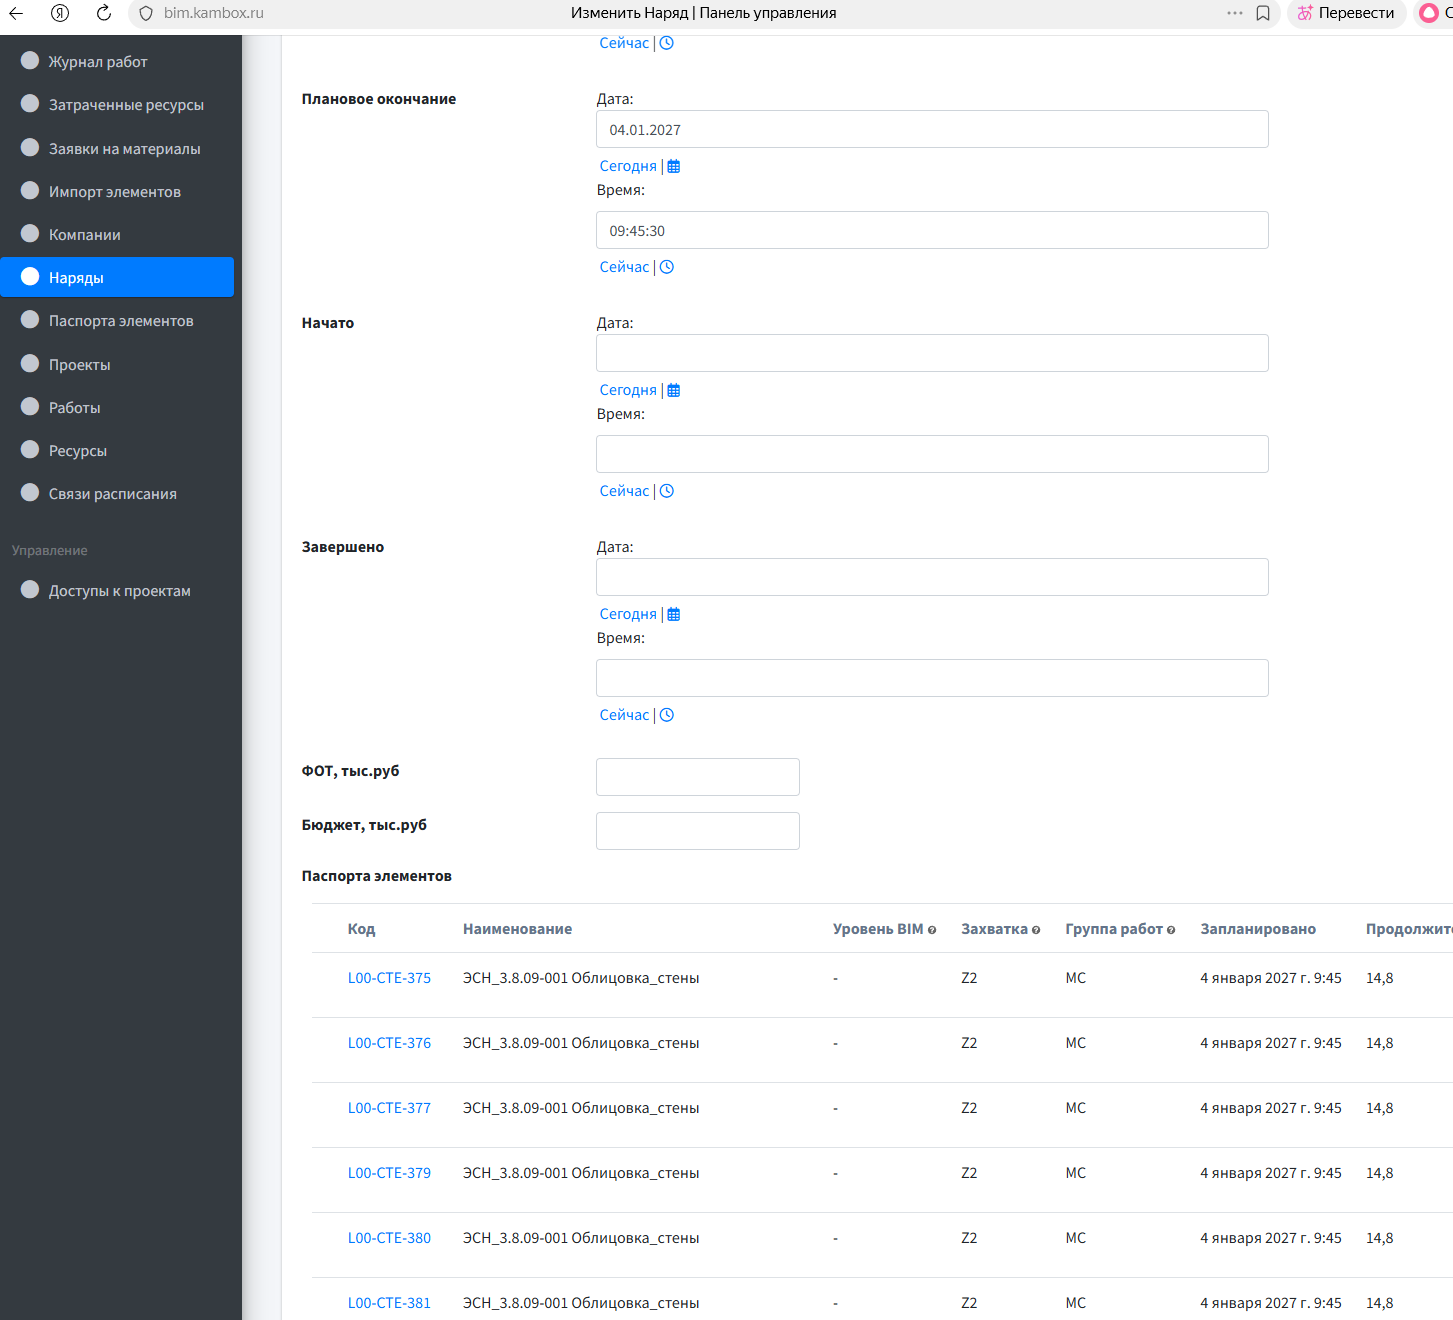Click the Захватка help icon

point(1036,930)
